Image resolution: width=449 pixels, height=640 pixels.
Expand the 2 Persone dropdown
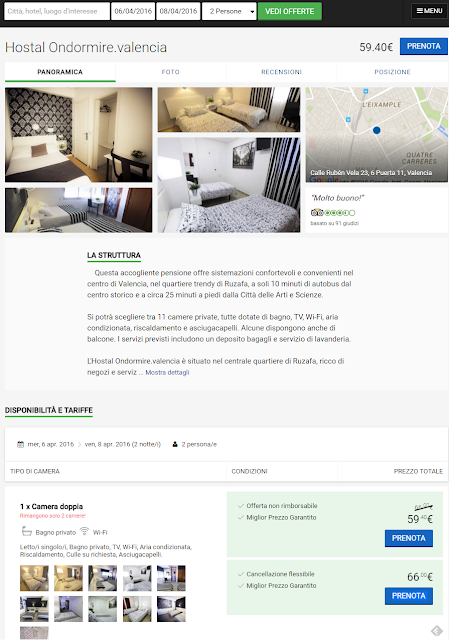[x=229, y=11]
